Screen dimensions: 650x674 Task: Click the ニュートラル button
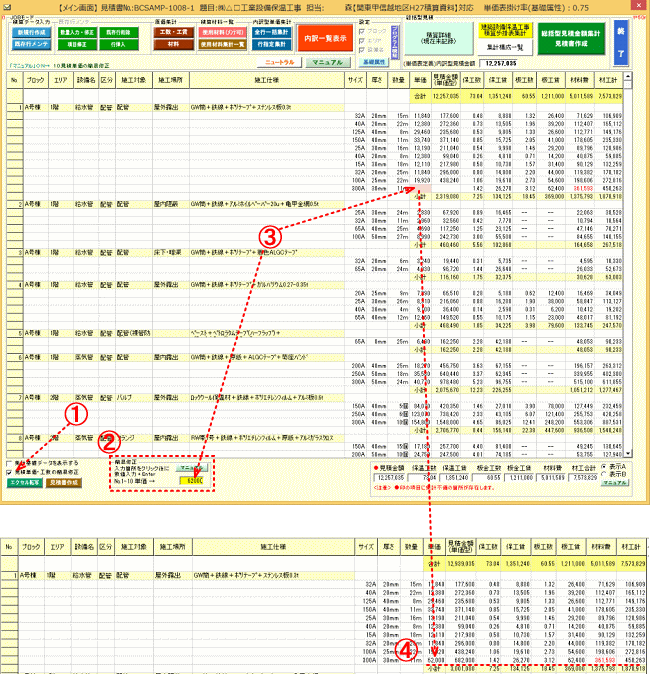point(279,63)
